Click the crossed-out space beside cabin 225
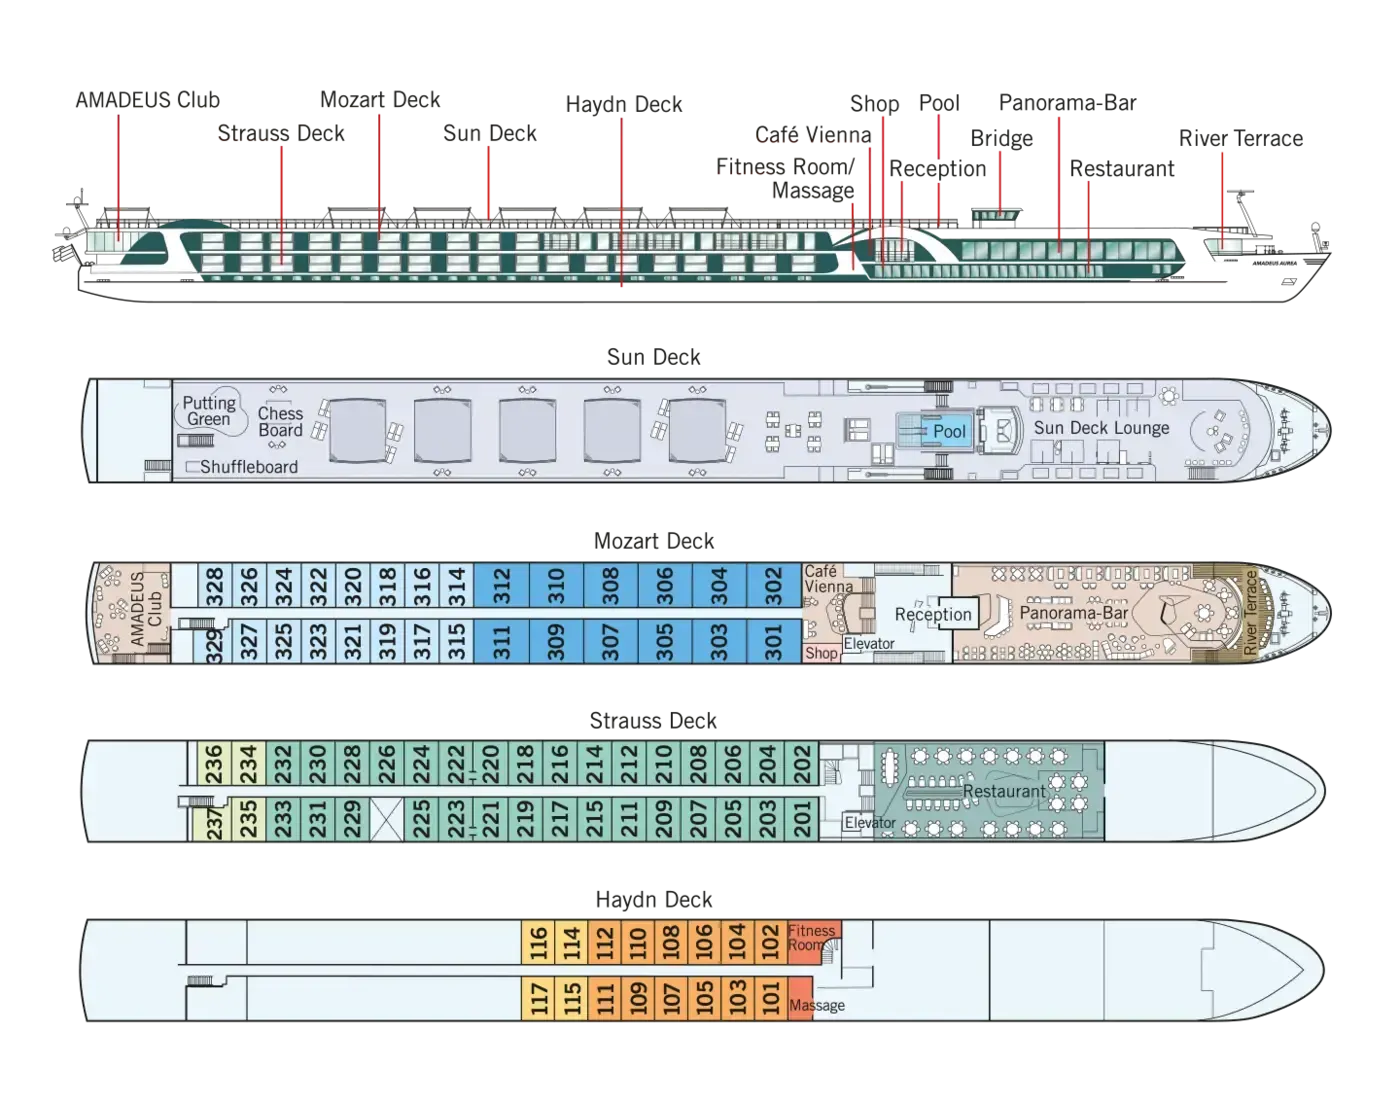The width and height of the screenshot is (1400, 1104). pos(387,819)
